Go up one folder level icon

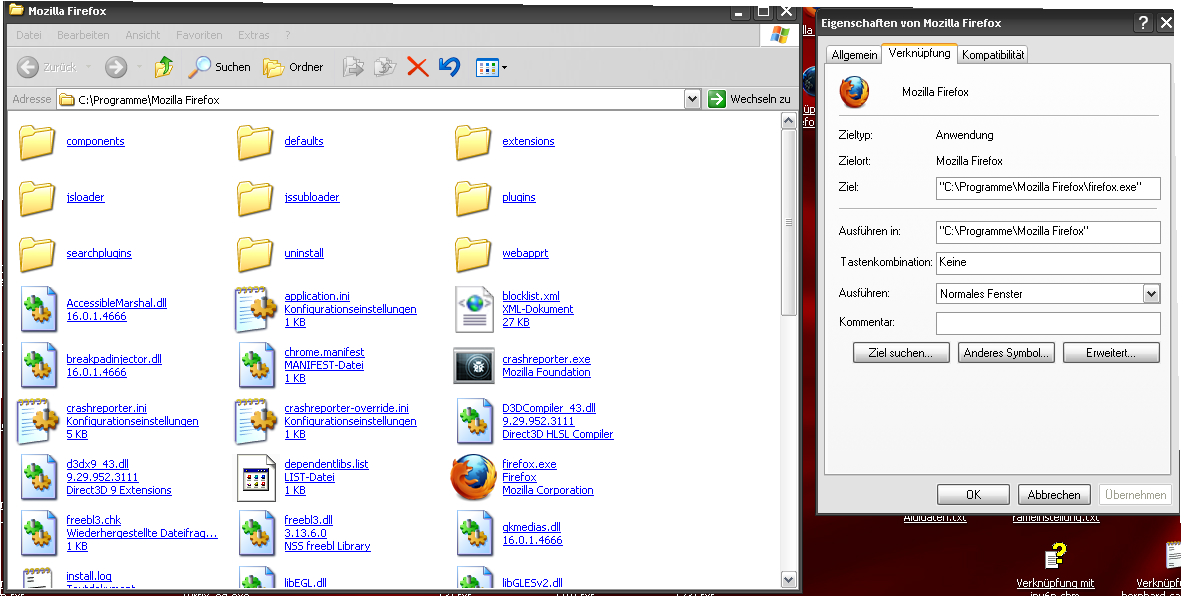pyautogui.click(x=164, y=67)
